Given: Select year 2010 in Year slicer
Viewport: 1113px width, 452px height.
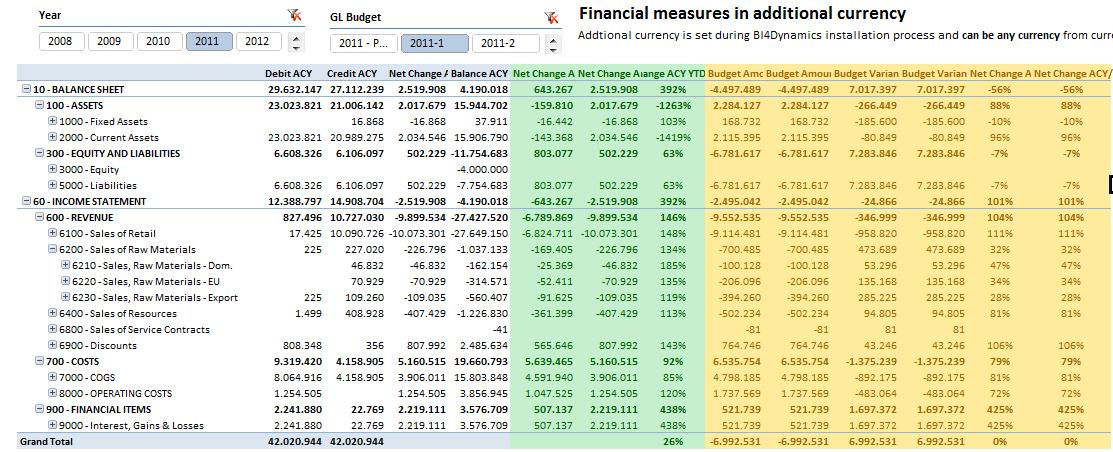Looking at the screenshot, I should (159, 41).
